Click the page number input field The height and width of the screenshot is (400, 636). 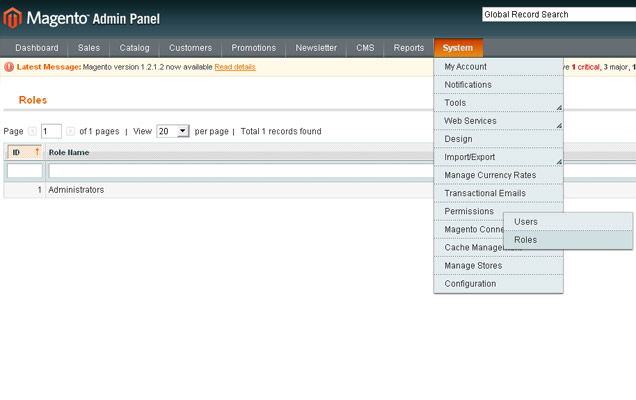pyautogui.click(x=51, y=131)
